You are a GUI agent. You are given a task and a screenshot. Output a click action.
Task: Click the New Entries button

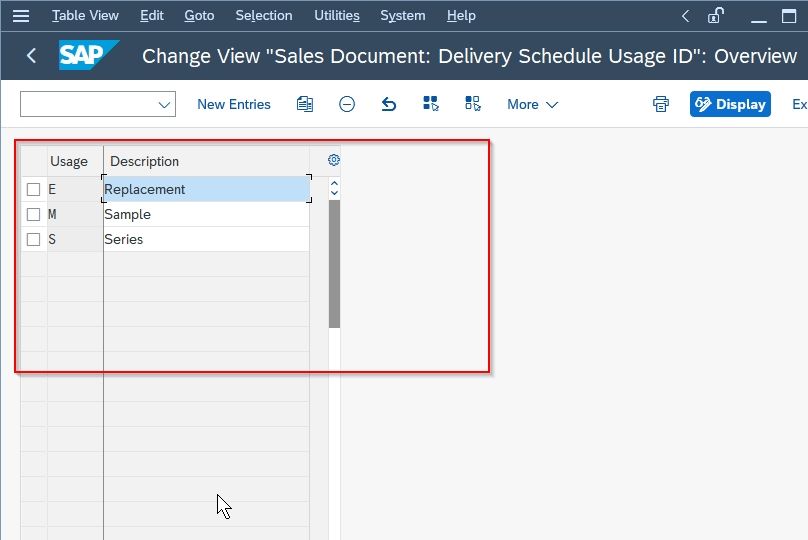click(234, 104)
